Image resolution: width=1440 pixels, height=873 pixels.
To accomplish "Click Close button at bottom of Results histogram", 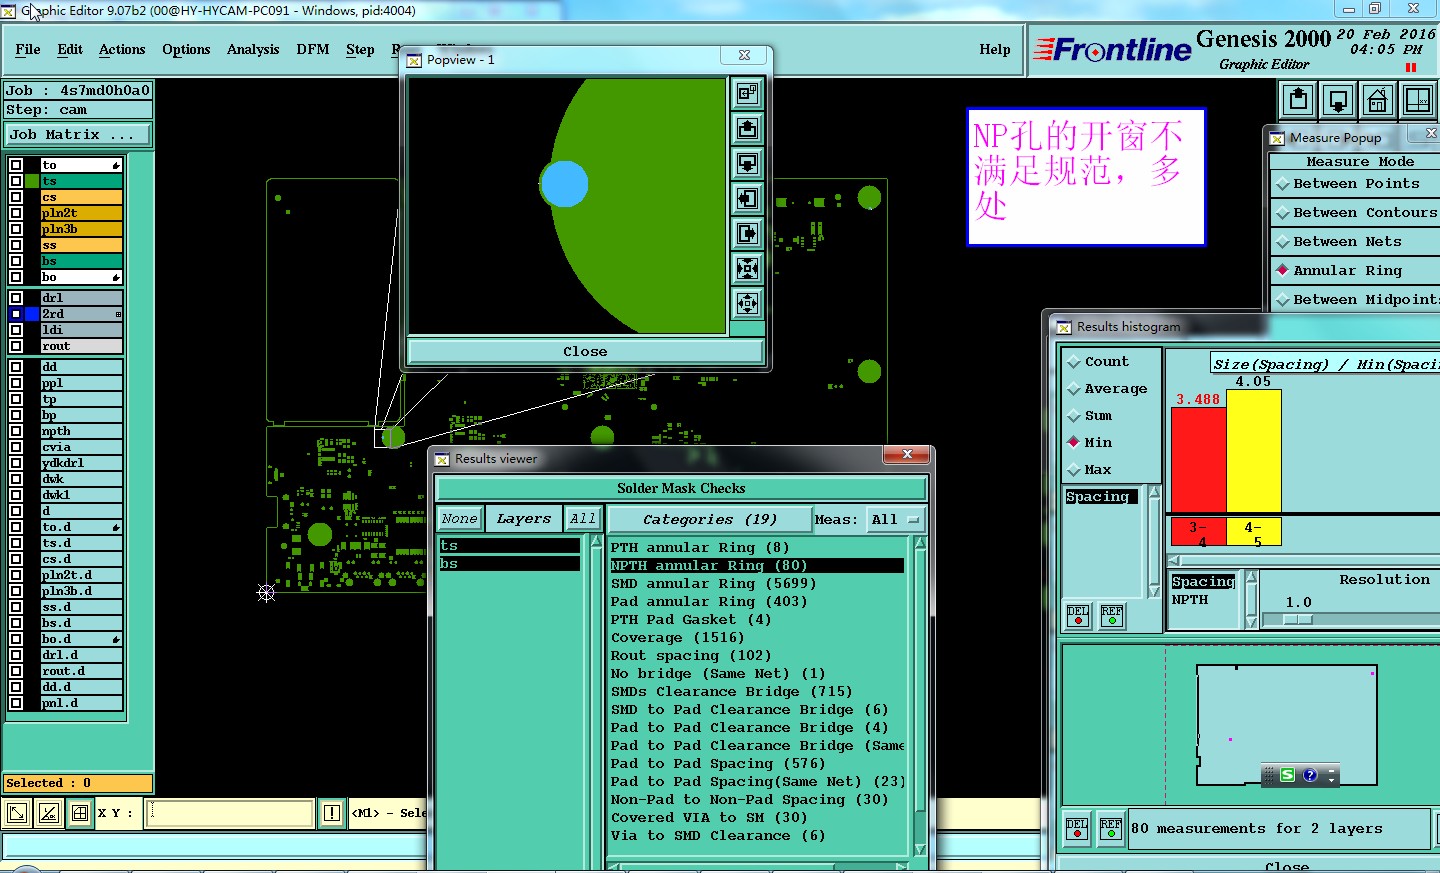I will [x=1287, y=866].
